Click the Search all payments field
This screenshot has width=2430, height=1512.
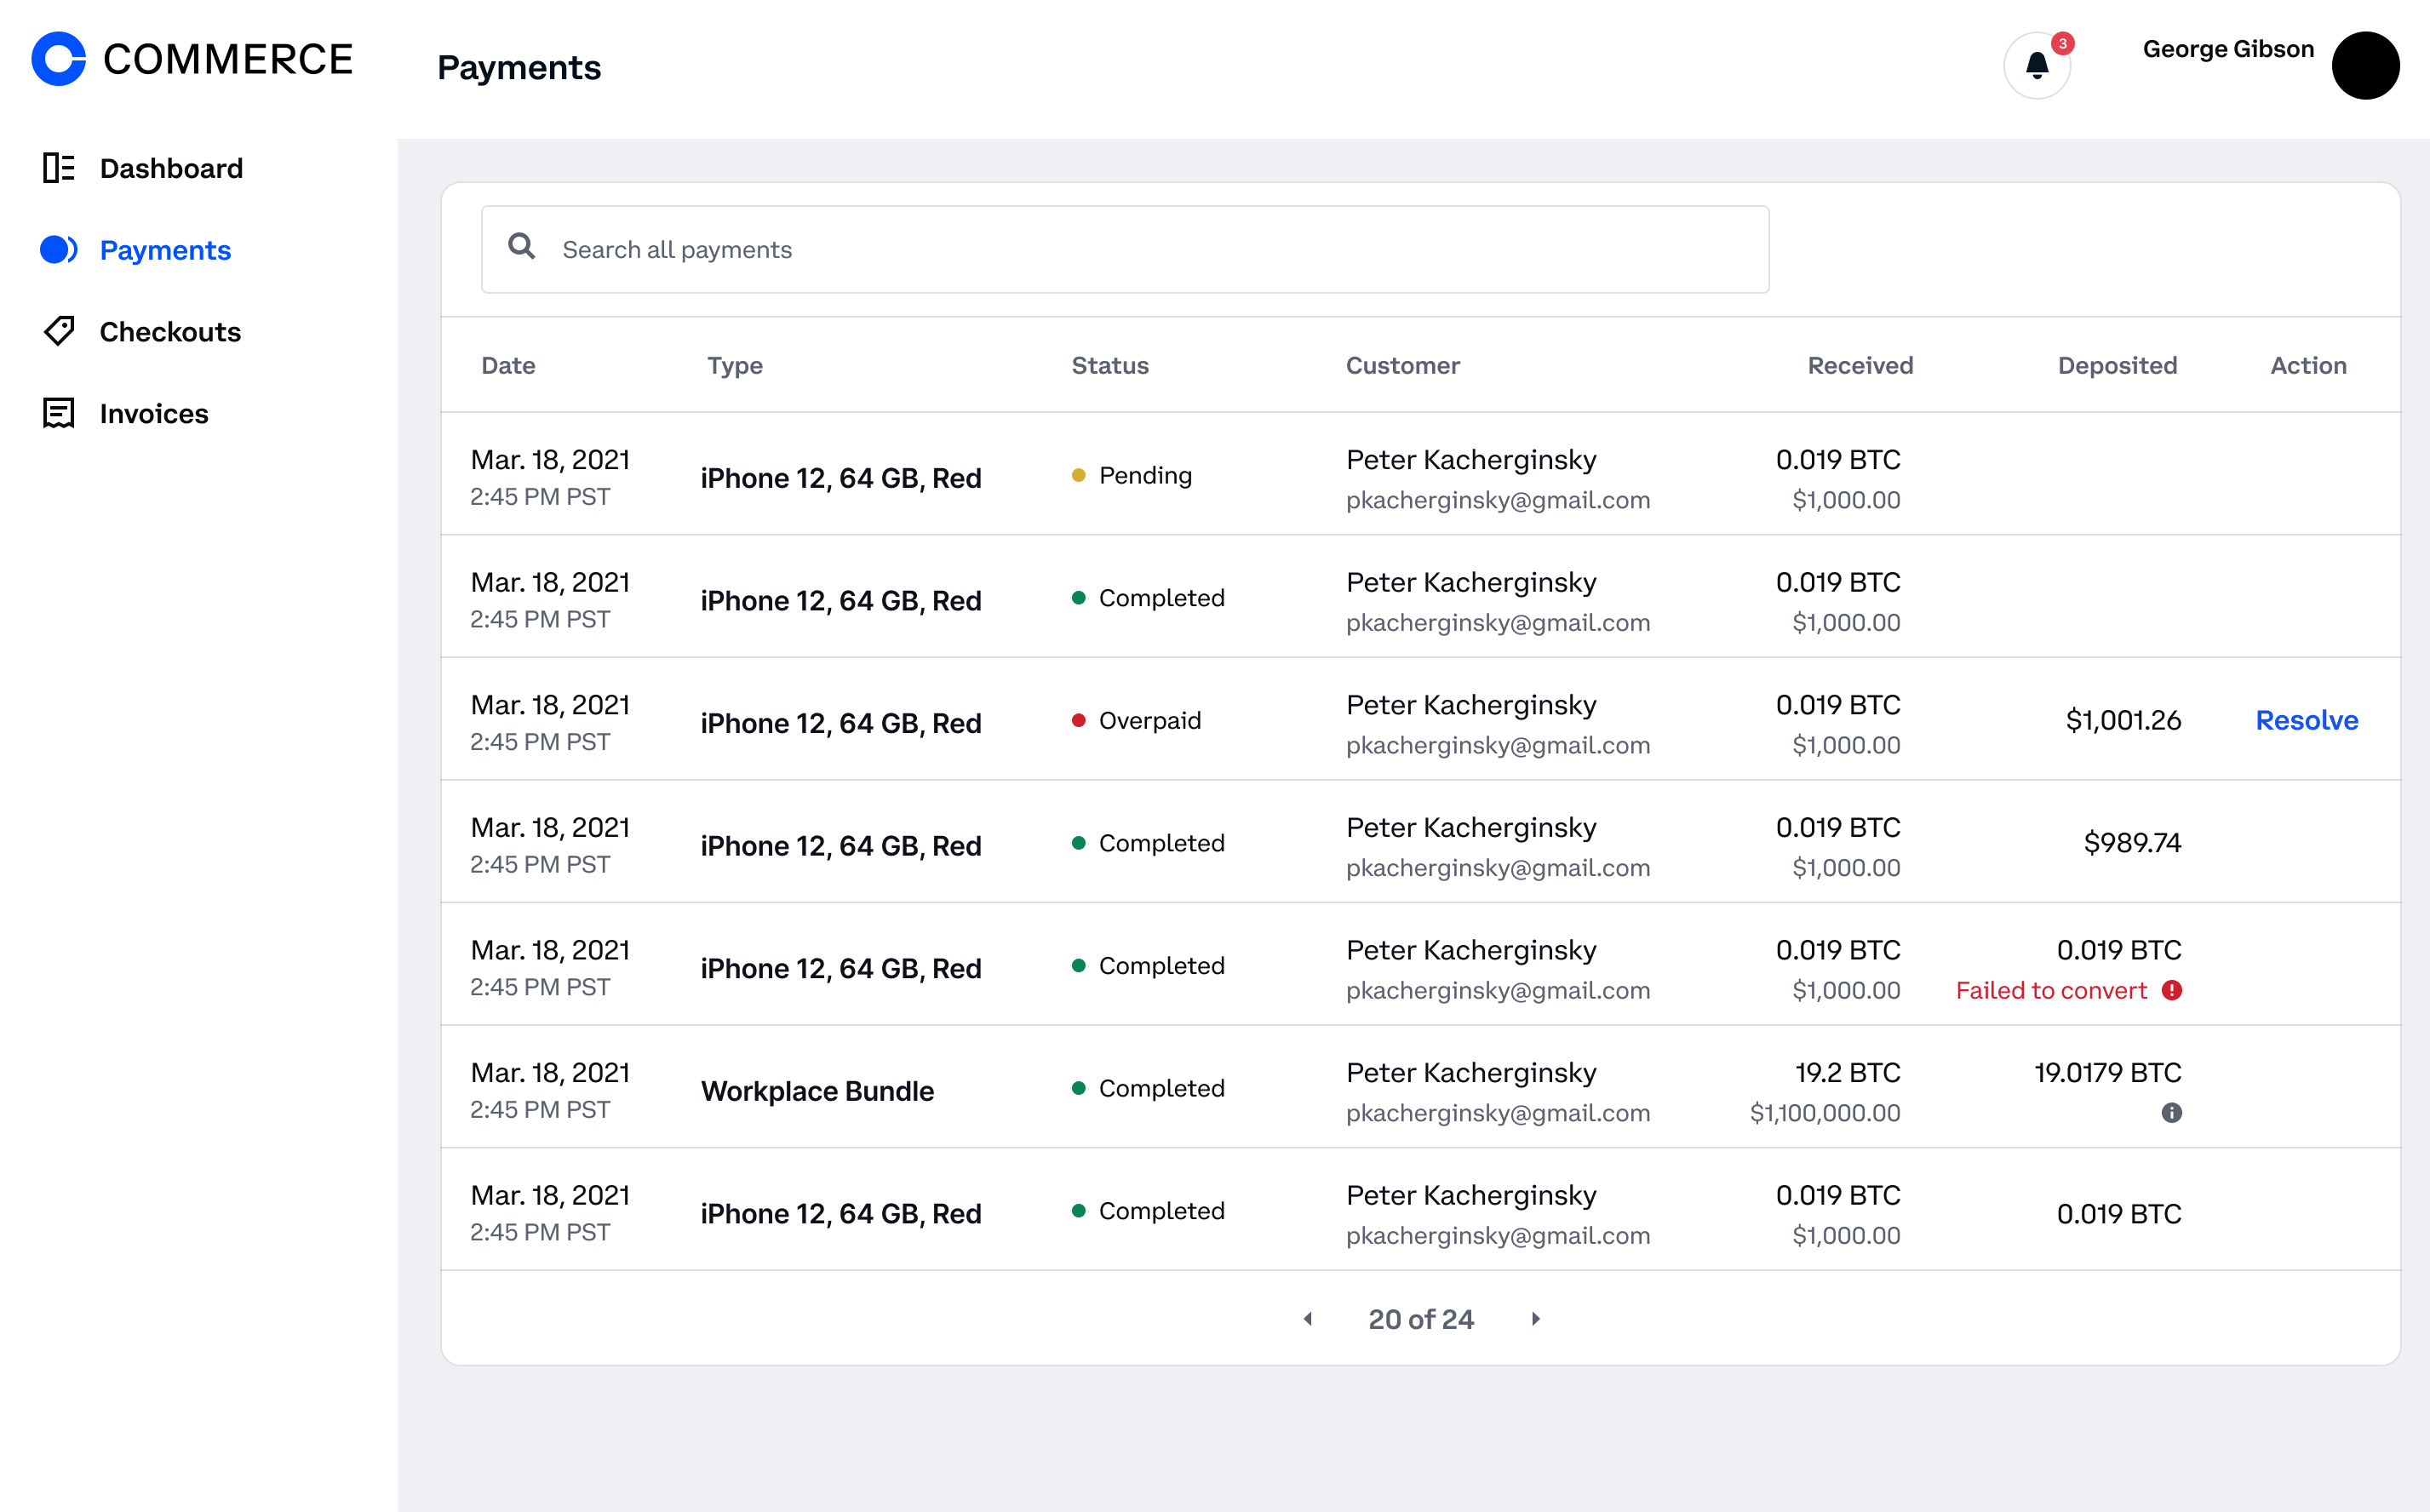tap(1150, 250)
